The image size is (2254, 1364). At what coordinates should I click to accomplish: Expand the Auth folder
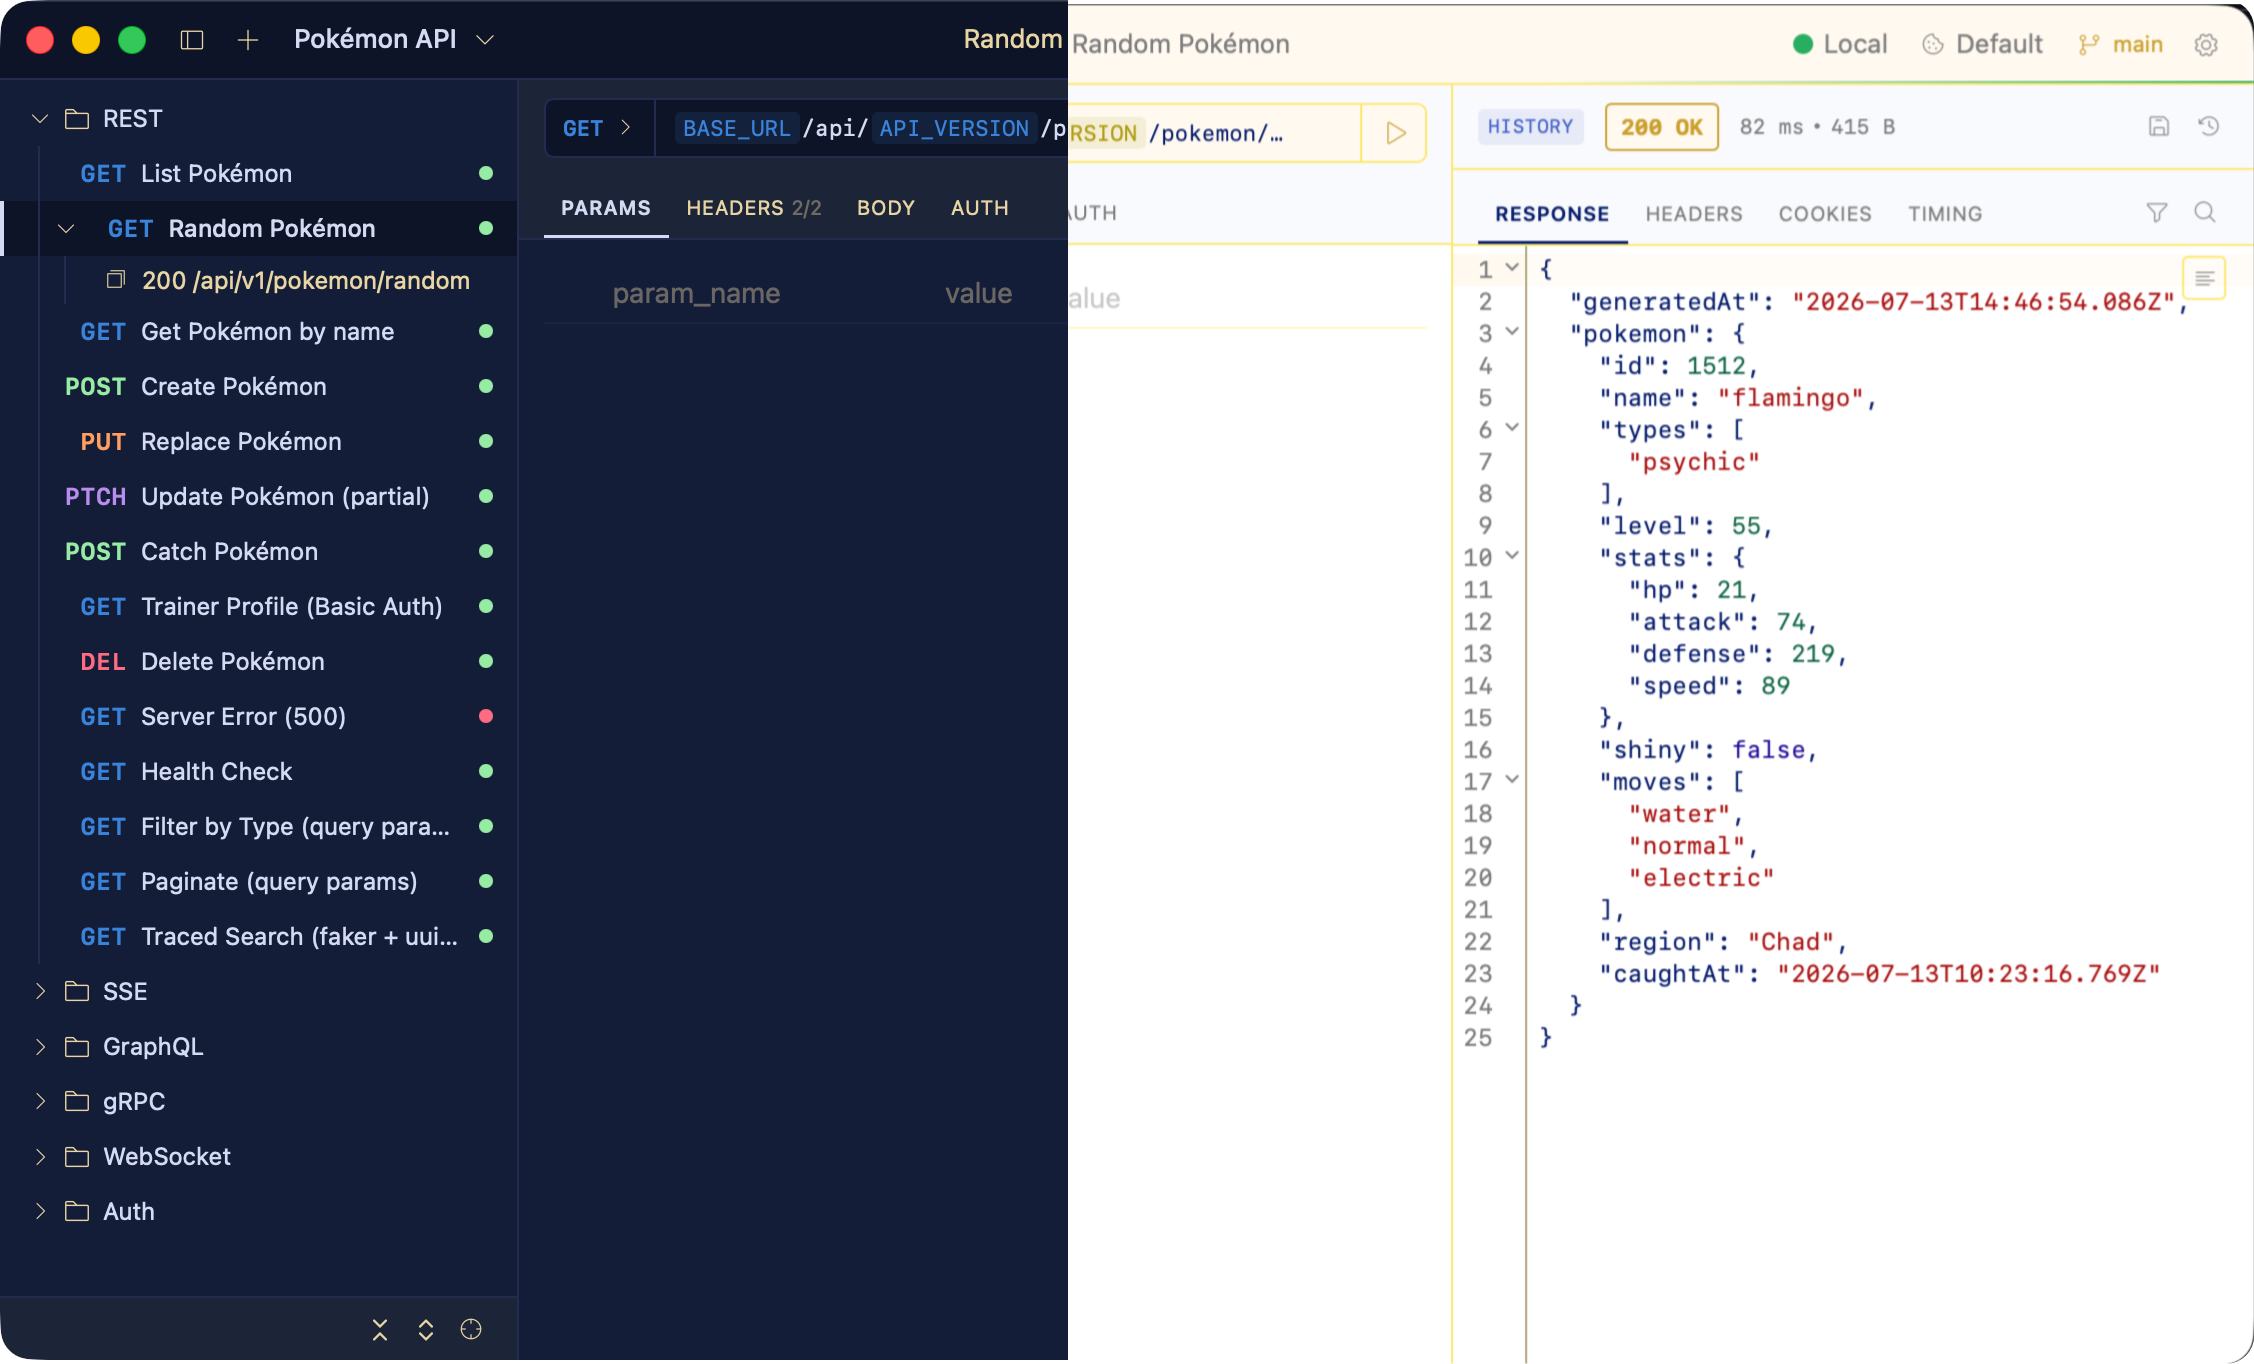40,1211
